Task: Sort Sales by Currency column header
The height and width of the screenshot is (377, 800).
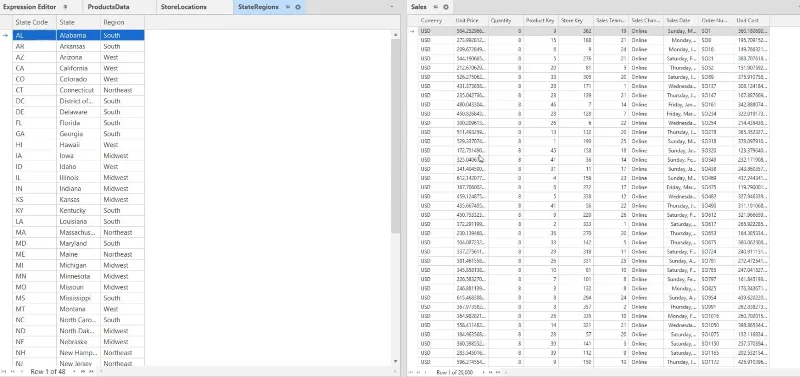Action: click(435, 20)
